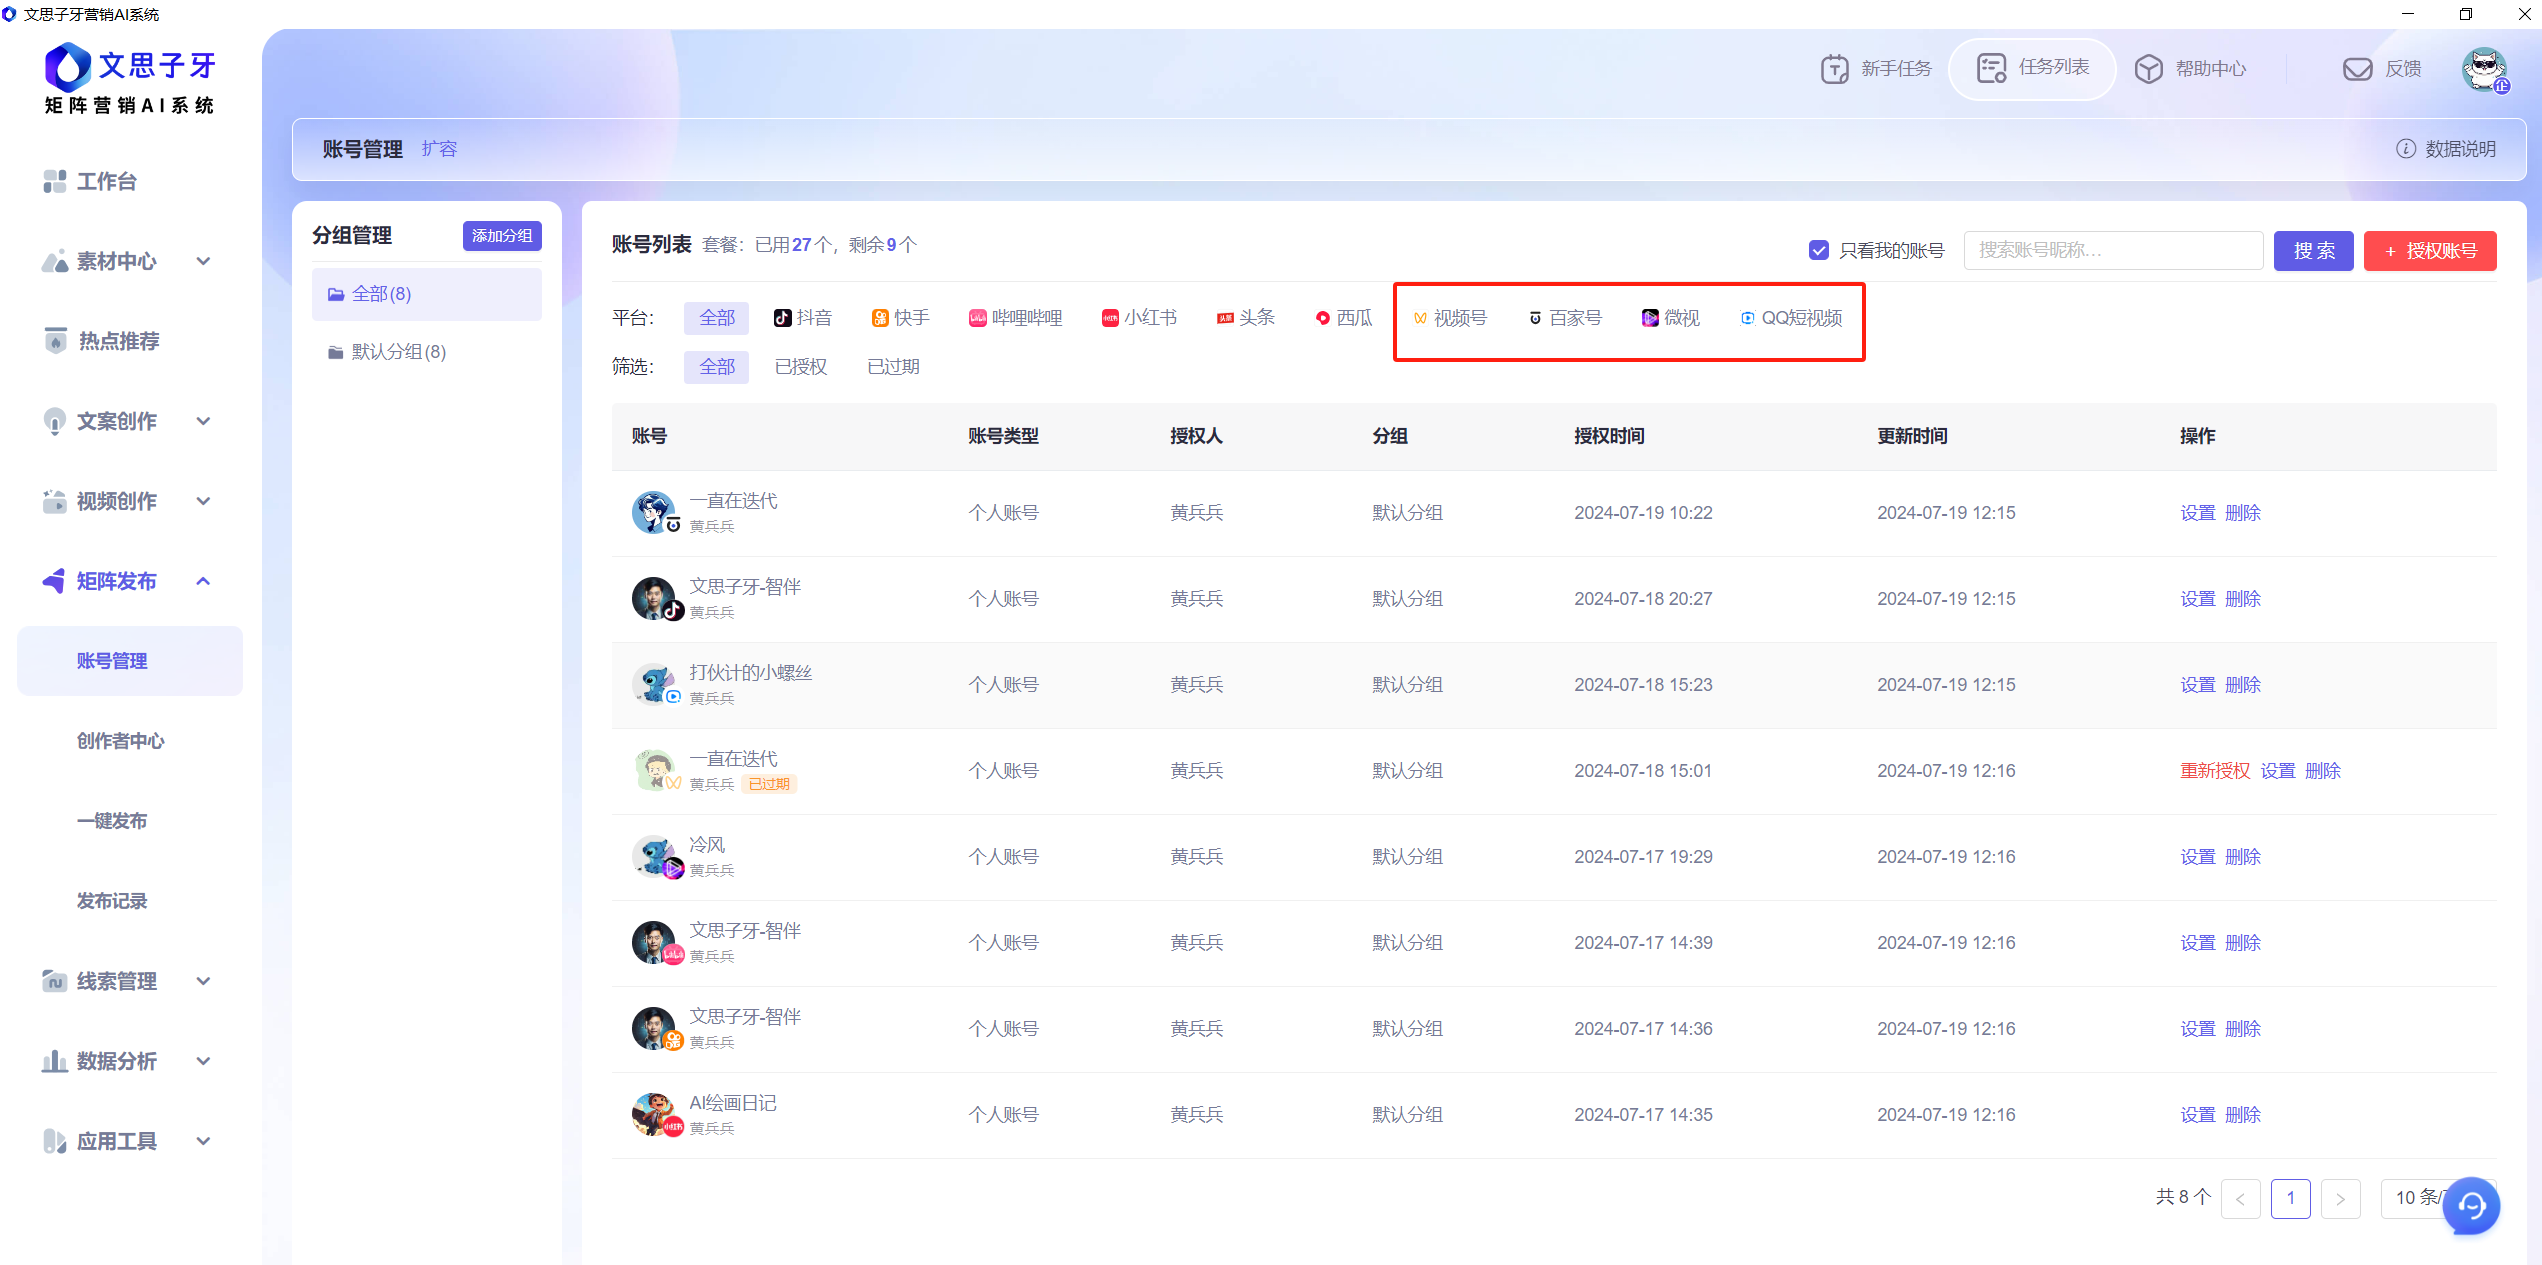Click 删除 for 冷风 account
This screenshot has height=1265, width=2542.
click(2242, 857)
